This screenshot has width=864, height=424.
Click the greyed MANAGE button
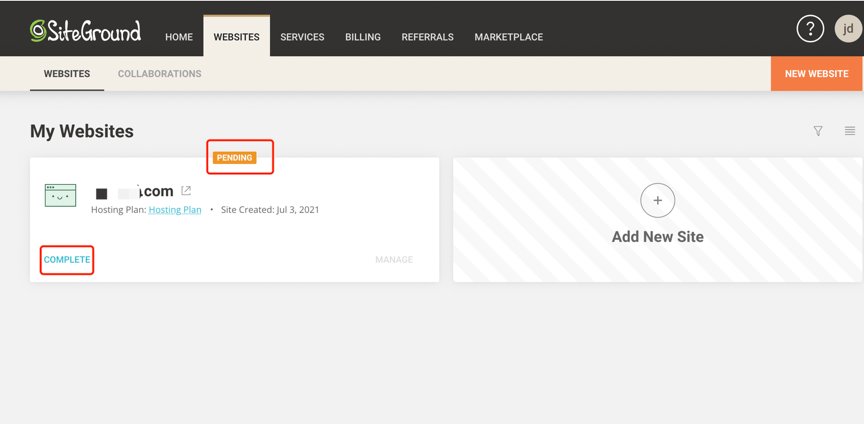394,260
